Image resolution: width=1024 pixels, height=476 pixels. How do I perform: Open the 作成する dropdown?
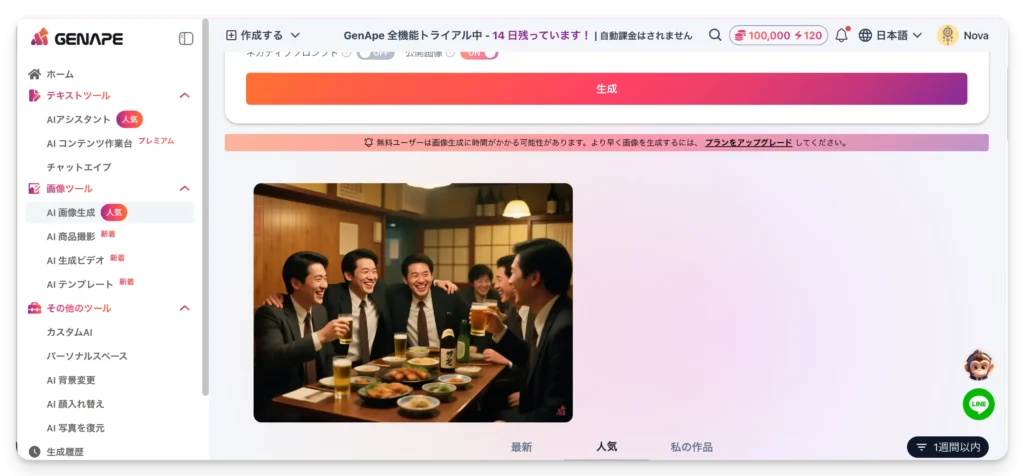tap(263, 35)
